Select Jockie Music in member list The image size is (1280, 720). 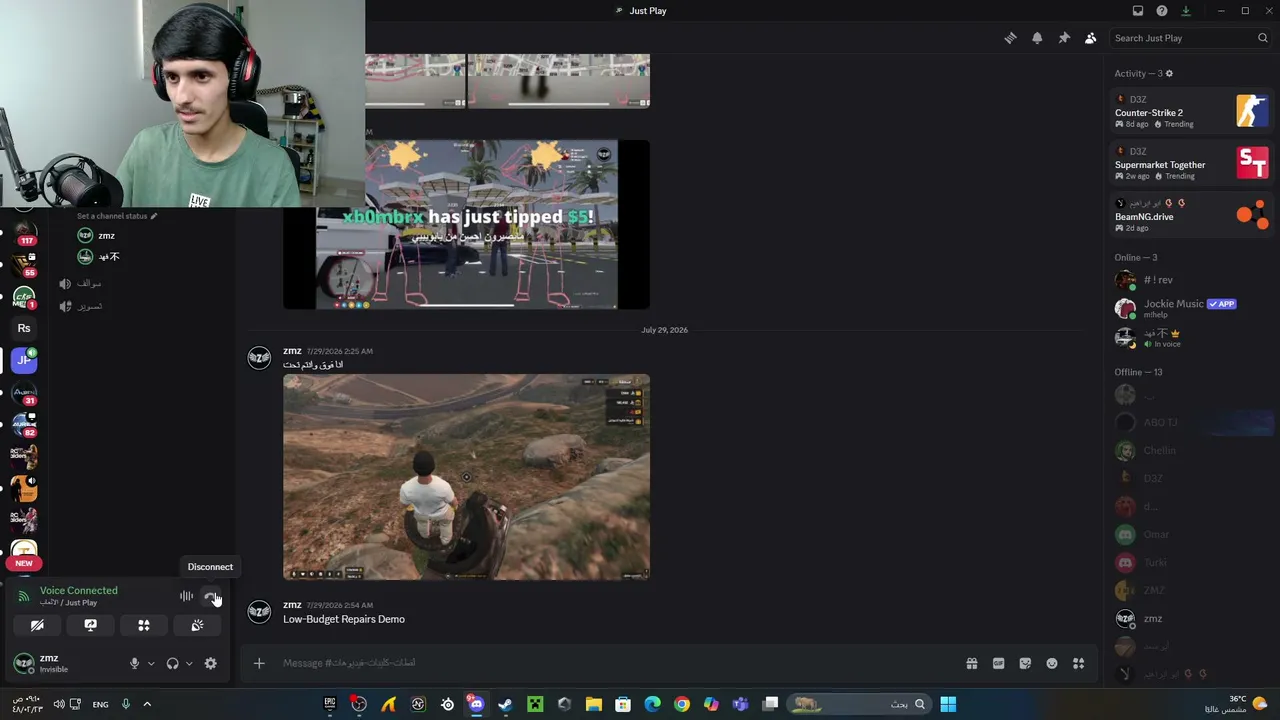pyautogui.click(x=1191, y=308)
